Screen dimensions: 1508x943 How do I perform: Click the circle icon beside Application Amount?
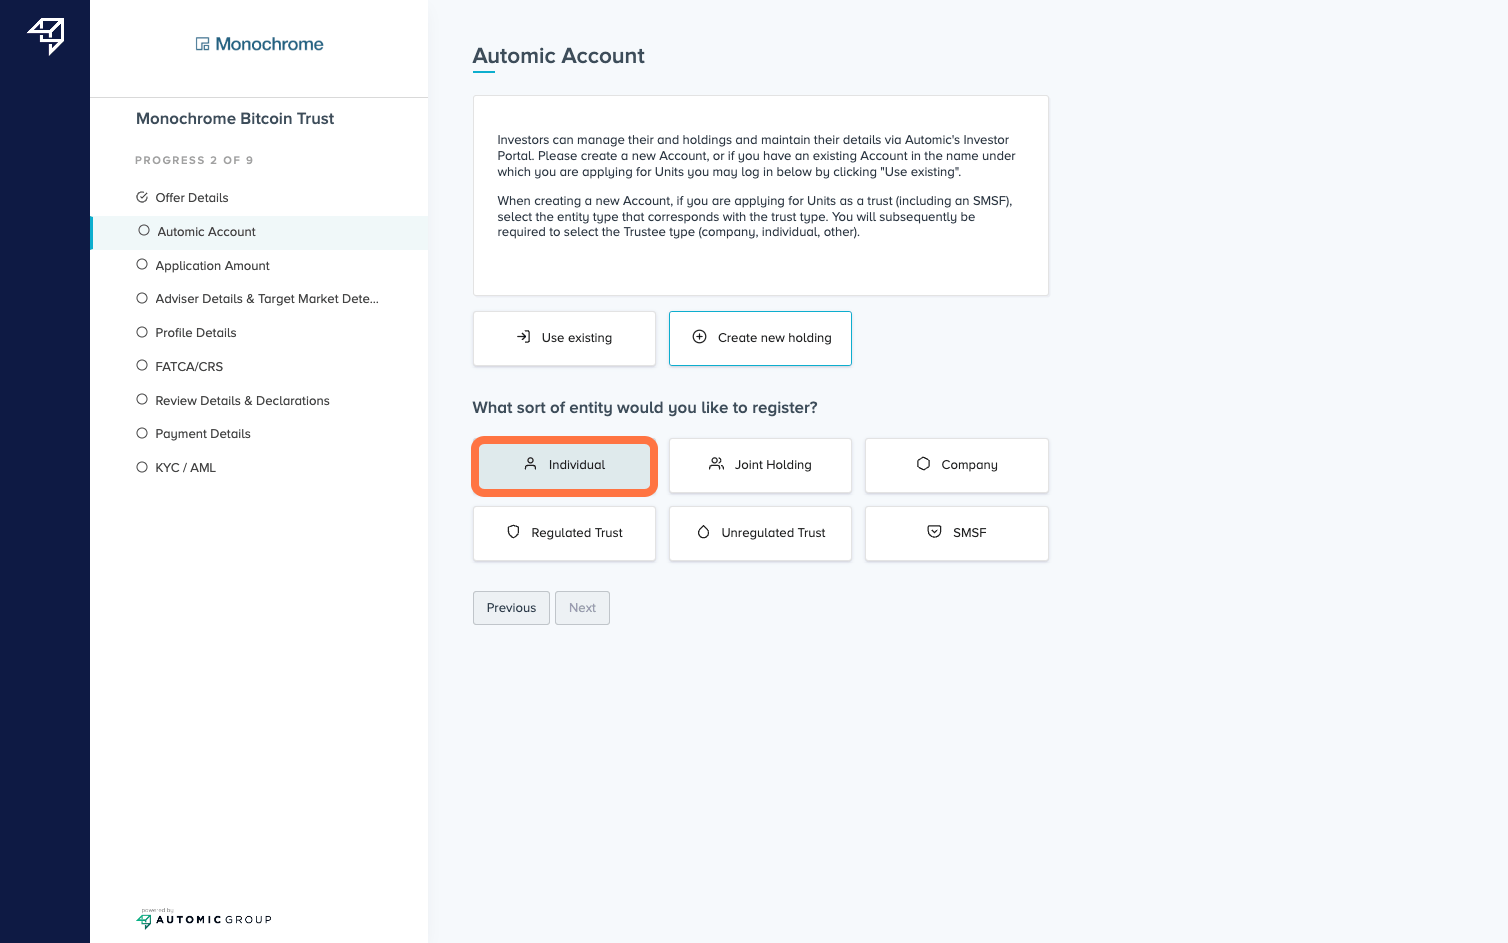point(142,264)
